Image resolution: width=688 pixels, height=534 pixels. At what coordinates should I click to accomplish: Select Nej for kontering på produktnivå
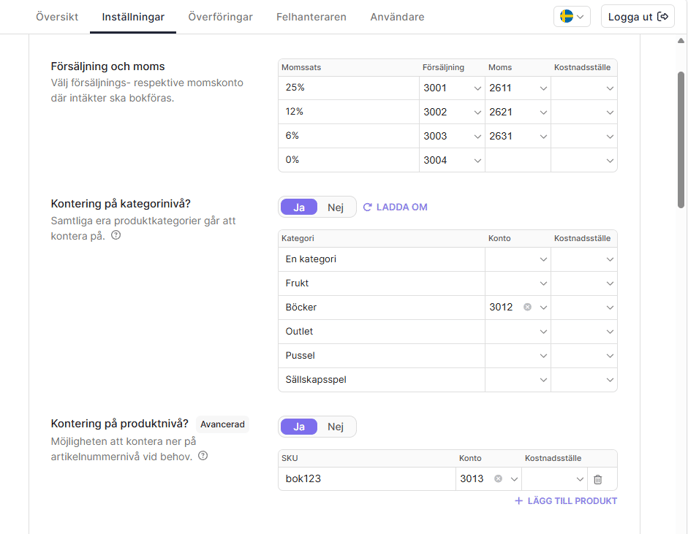(x=335, y=426)
